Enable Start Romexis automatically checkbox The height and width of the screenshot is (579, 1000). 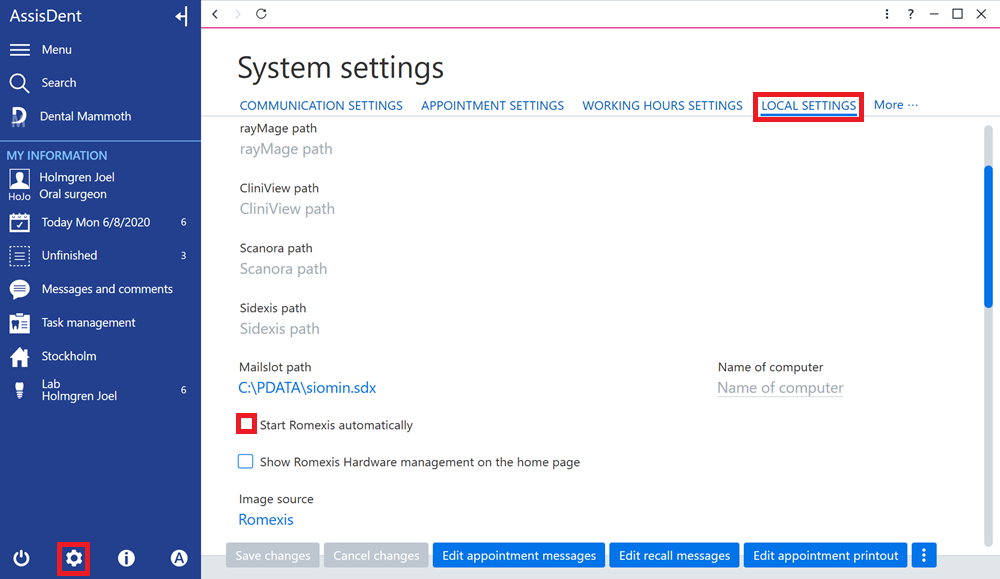click(246, 424)
